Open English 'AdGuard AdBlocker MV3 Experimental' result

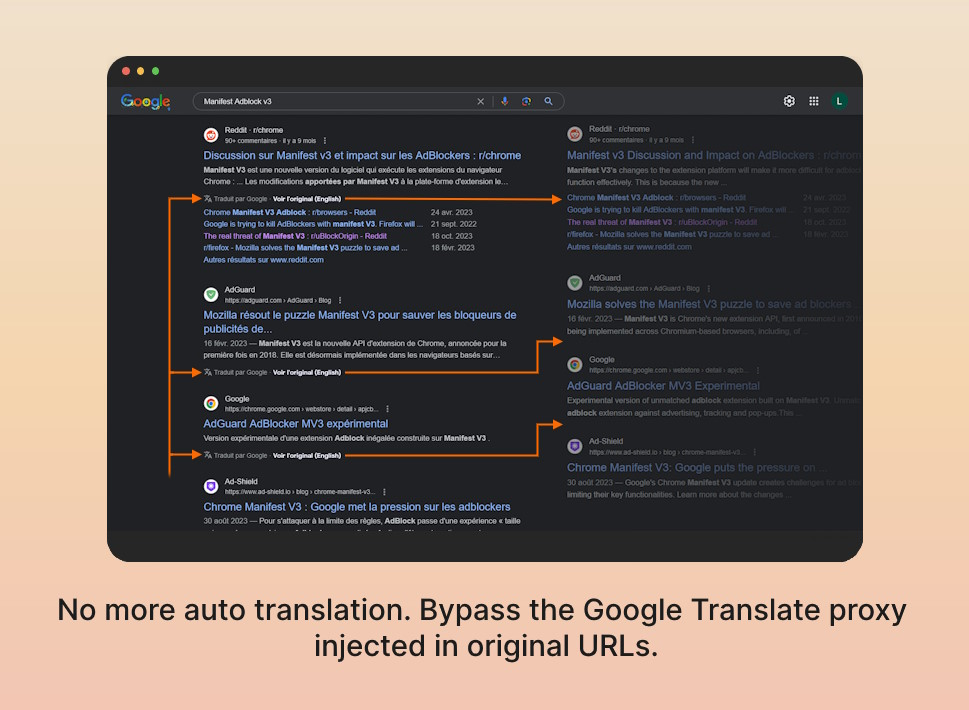664,386
